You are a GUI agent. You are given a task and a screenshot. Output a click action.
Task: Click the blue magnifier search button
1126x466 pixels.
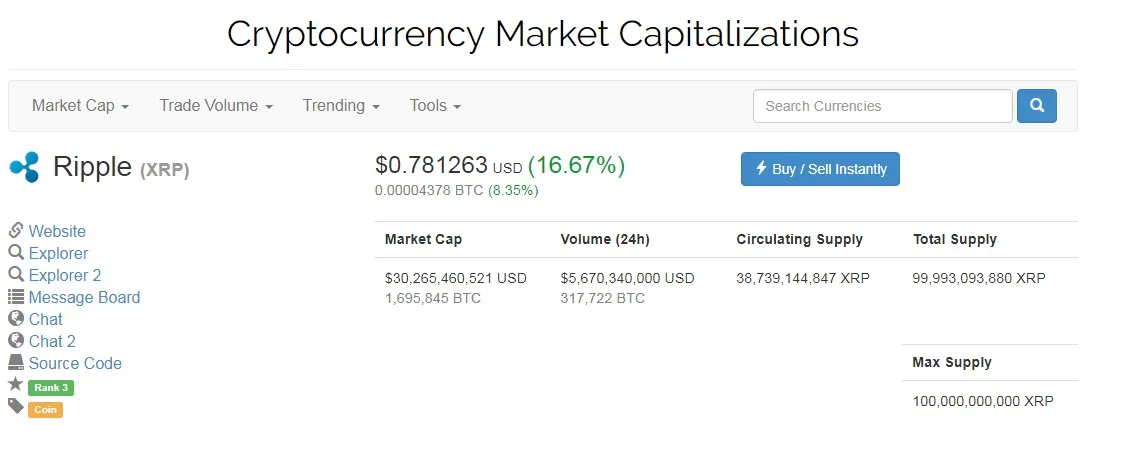click(x=1036, y=106)
